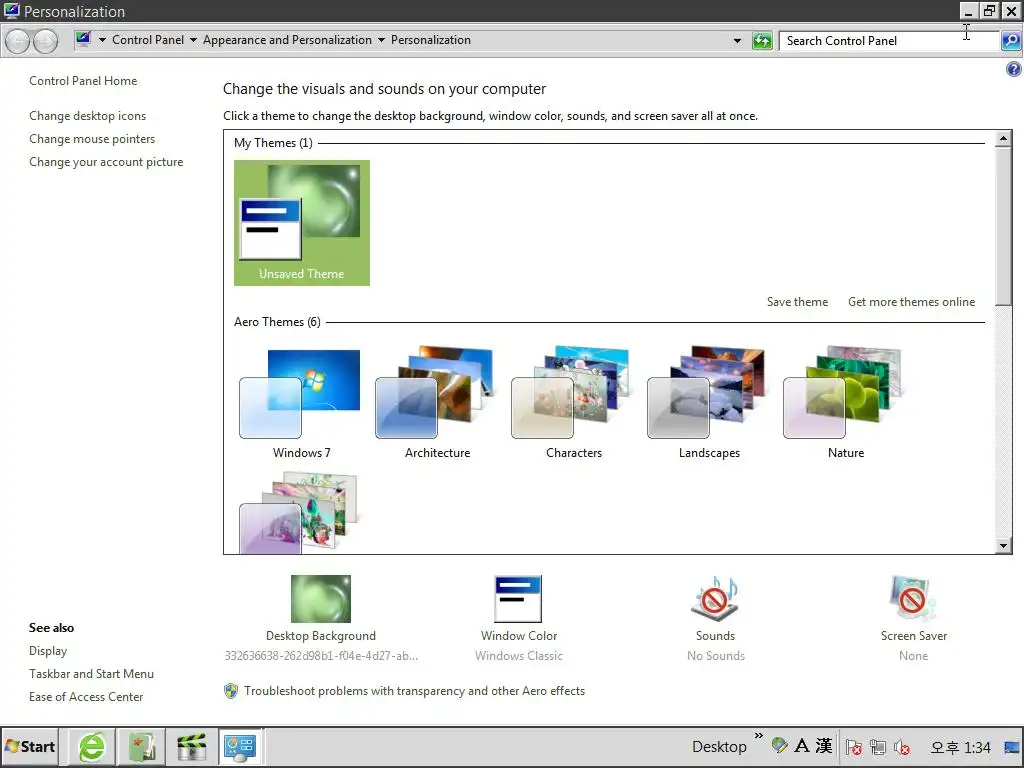This screenshot has height=768, width=1024.
Task: Go back with the Back arrow
Action: [x=18, y=41]
